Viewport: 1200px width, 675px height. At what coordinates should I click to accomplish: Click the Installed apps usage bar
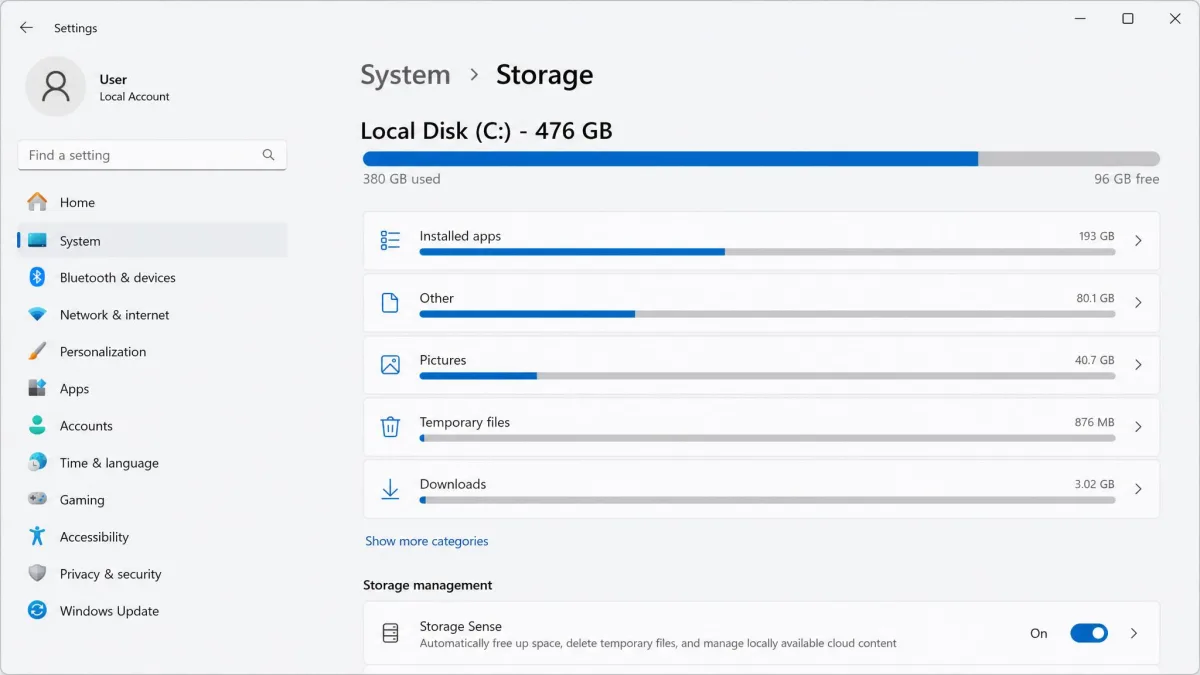point(767,252)
